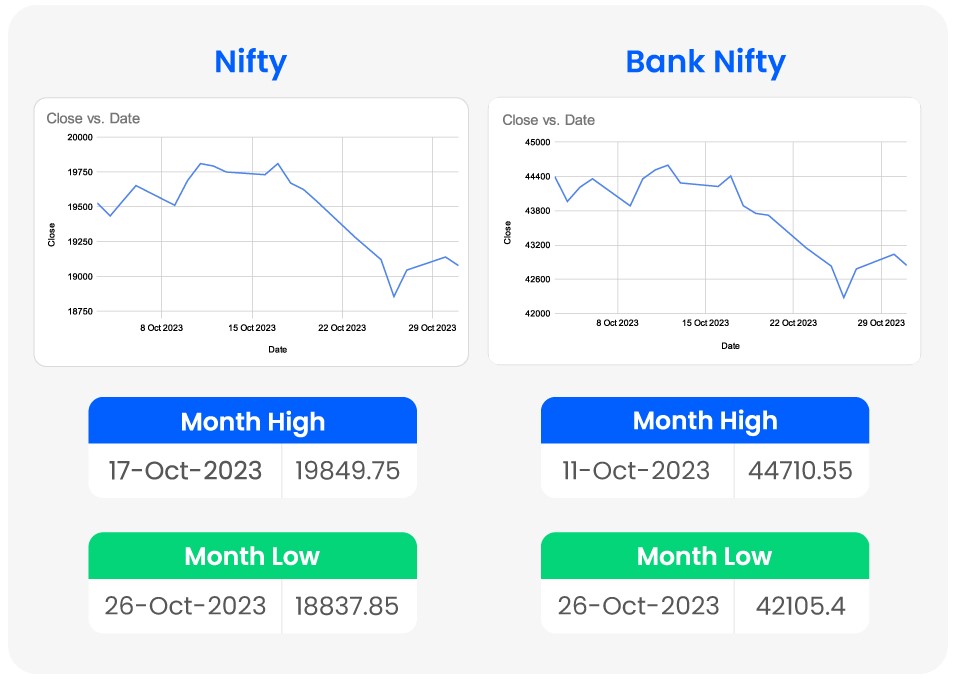Select the 19849.75 value cell
953x679 pixels.
pos(349,471)
